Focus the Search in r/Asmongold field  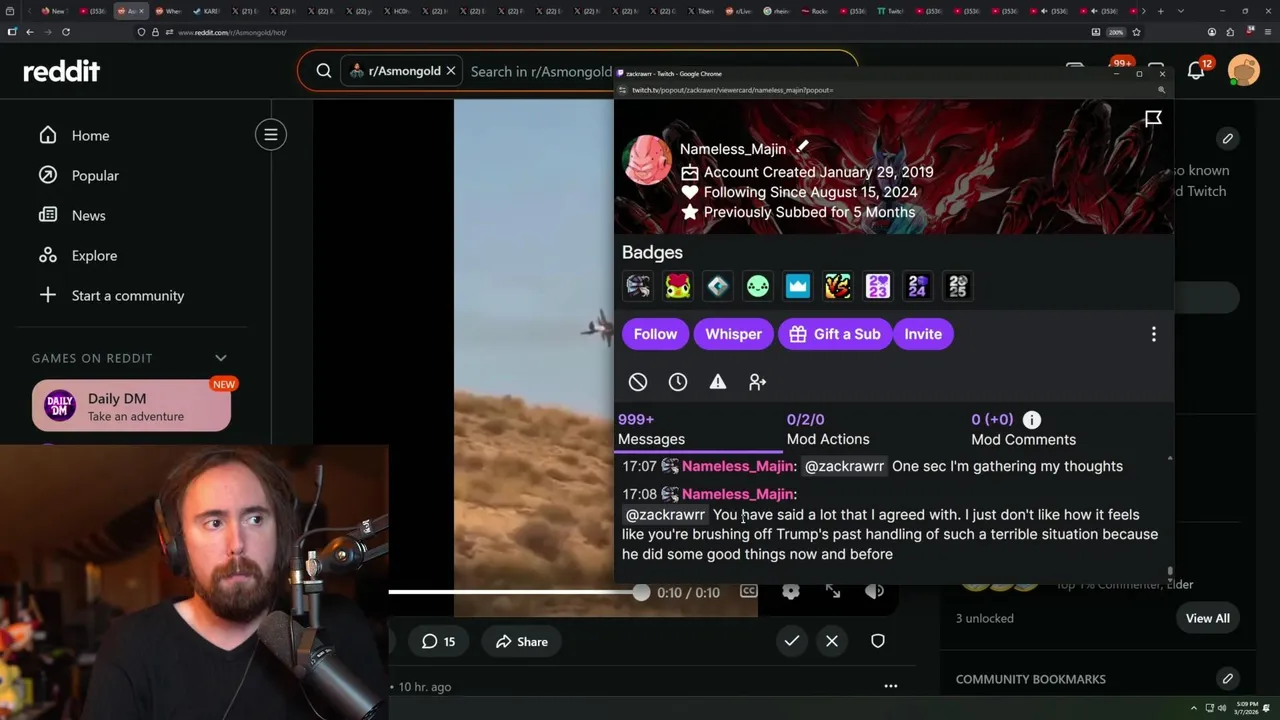(x=541, y=71)
